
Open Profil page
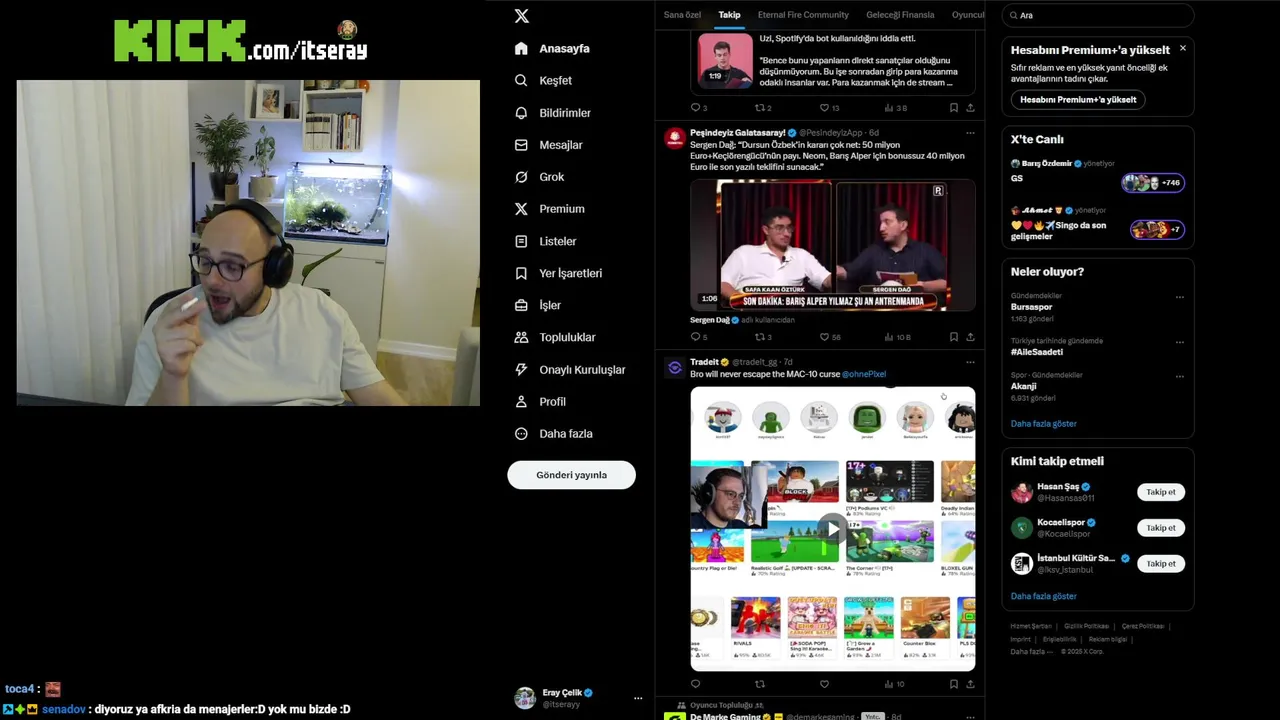[x=540, y=401]
